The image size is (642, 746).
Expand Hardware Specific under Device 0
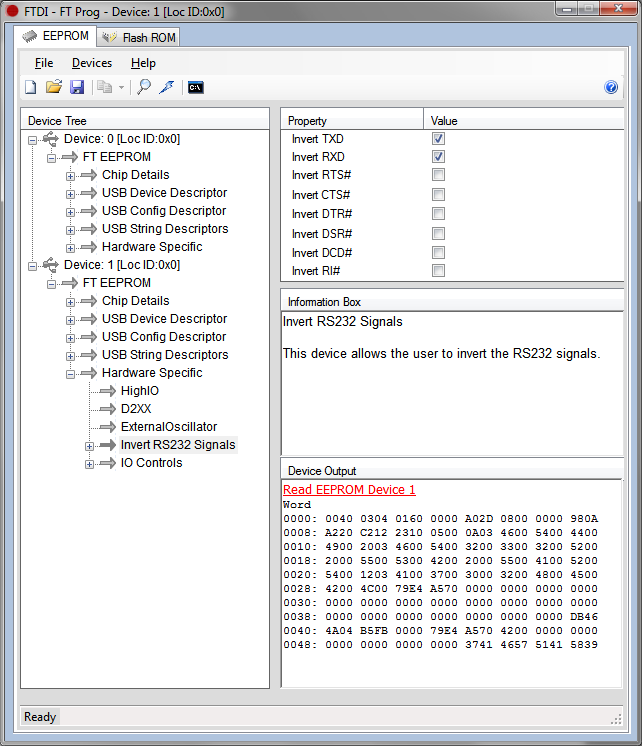70,248
